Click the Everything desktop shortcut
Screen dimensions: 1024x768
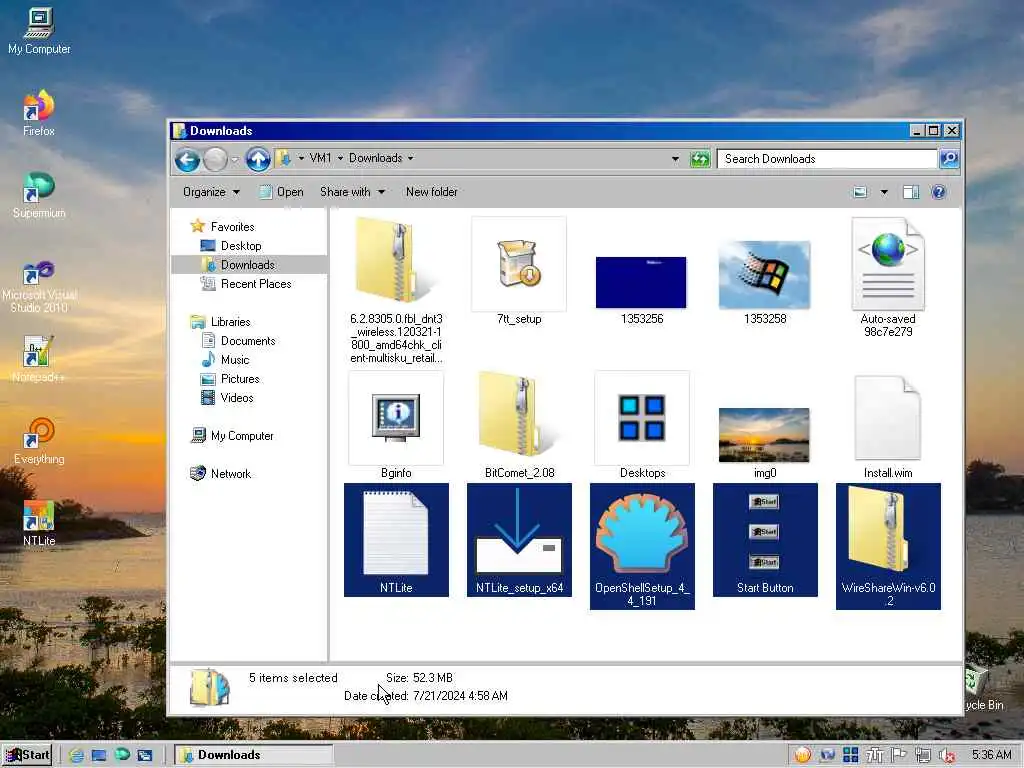click(39, 441)
